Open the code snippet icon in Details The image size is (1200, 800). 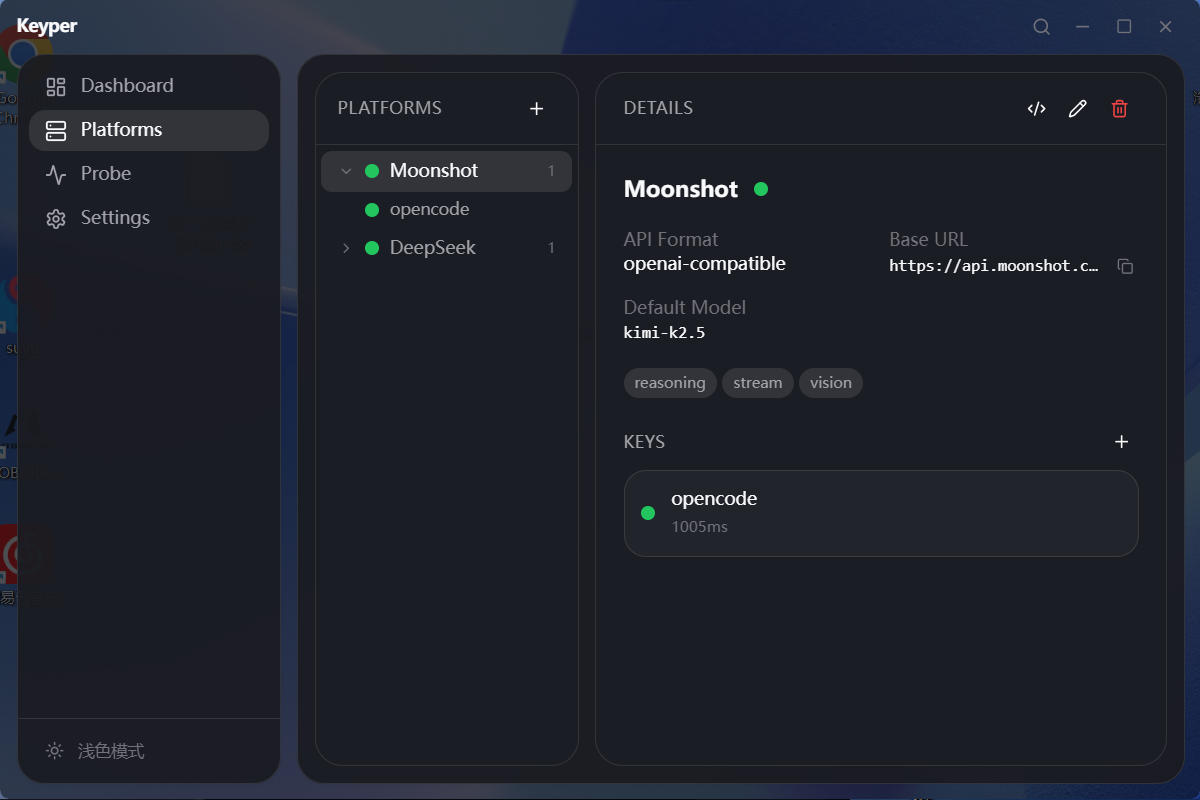tap(1037, 109)
